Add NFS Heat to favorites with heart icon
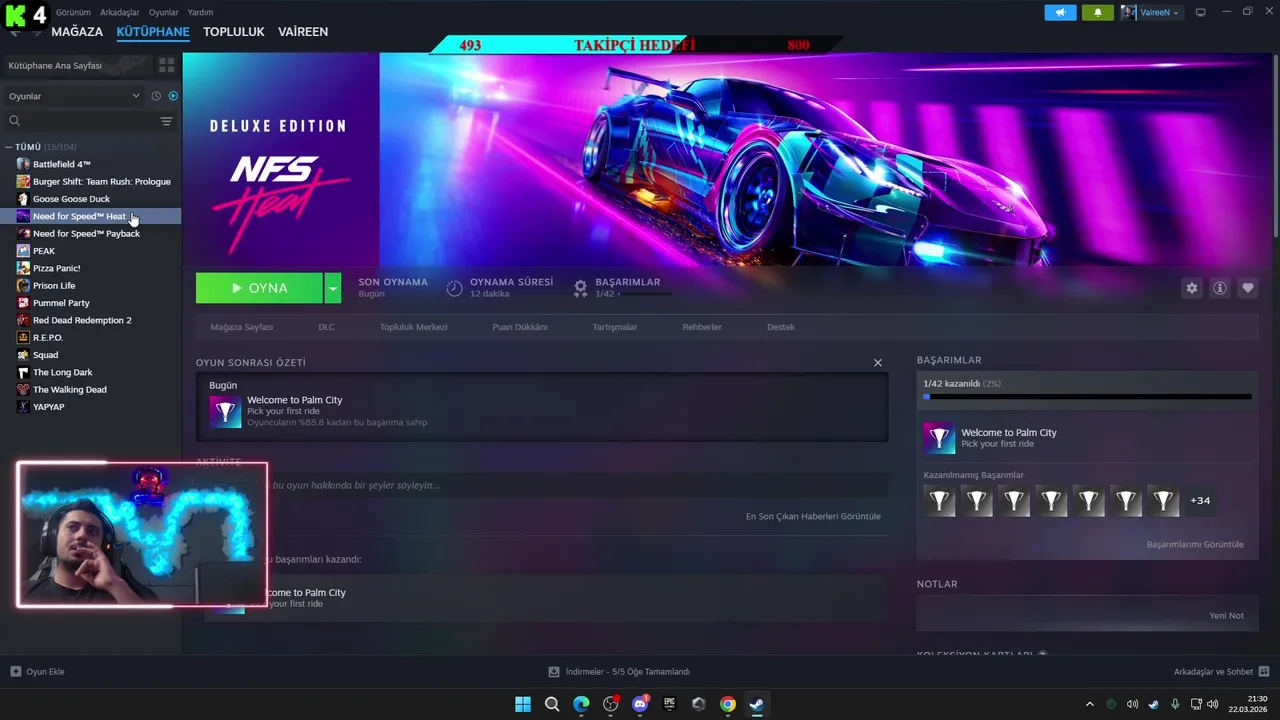Image resolution: width=1280 pixels, height=720 pixels. (1248, 288)
